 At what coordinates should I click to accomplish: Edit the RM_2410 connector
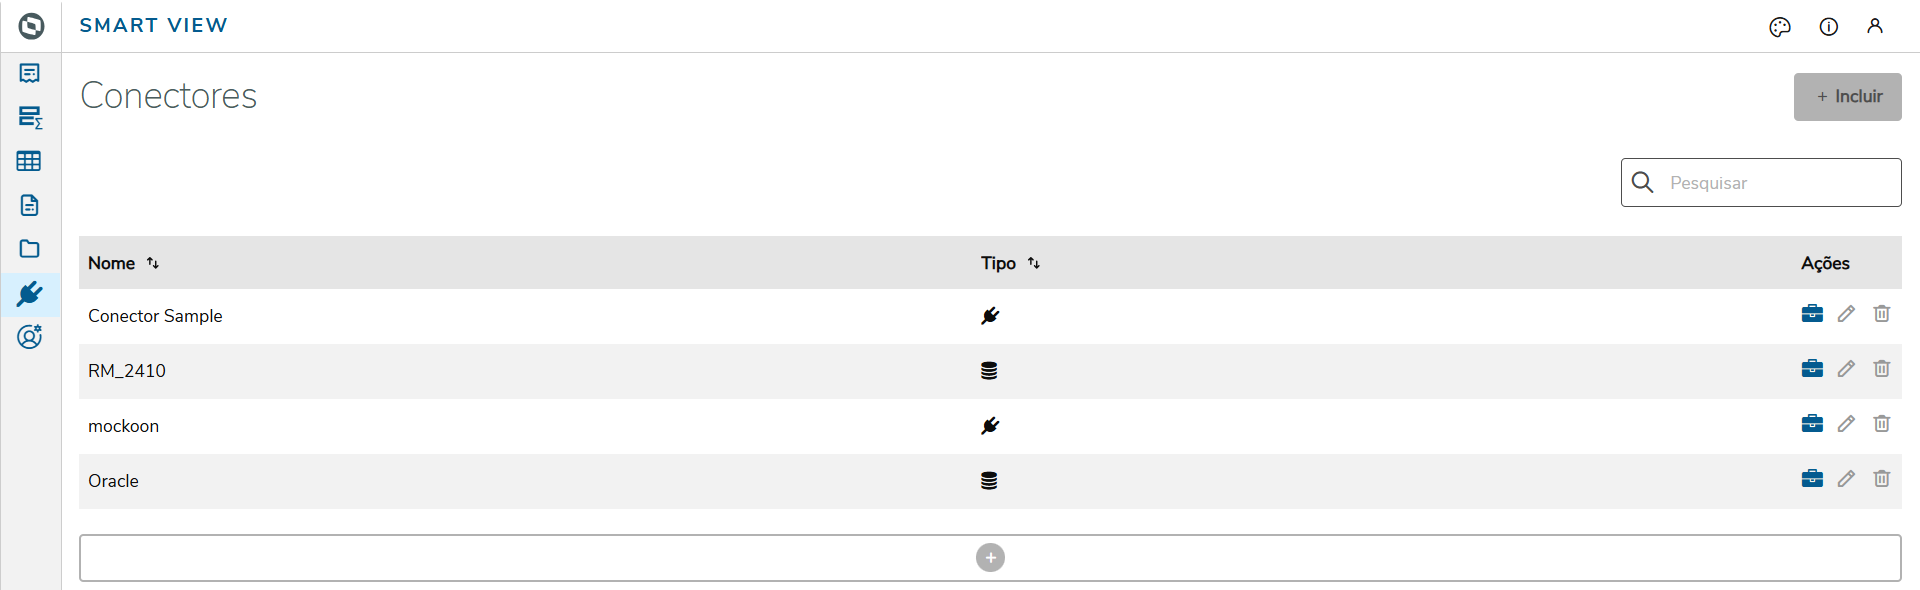(x=1846, y=369)
